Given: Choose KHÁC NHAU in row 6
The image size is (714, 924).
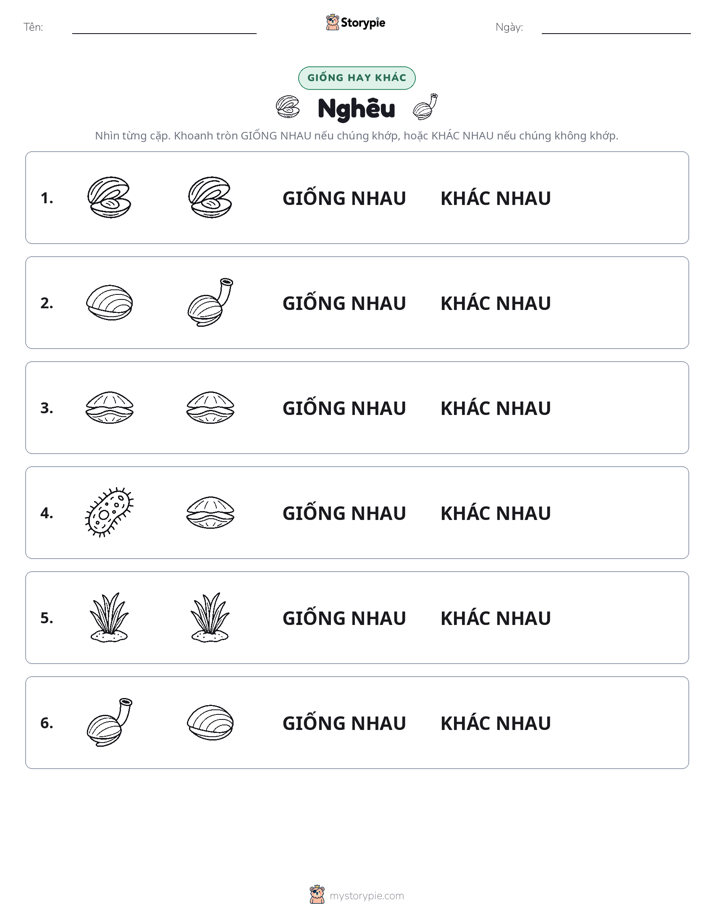Looking at the screenshot, I should [x=495, y=722].
